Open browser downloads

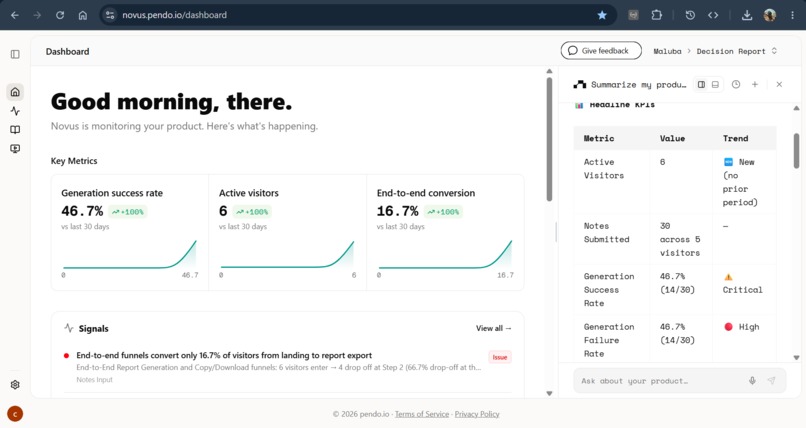point(747,15)
